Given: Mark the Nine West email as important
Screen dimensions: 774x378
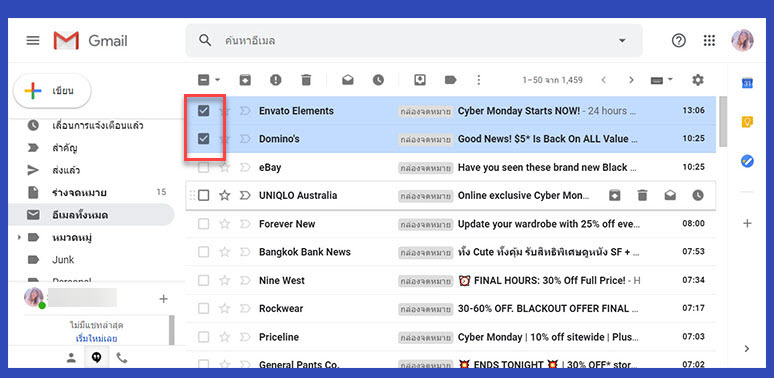Looking at the screenshot, I should (x=245, y=281).
